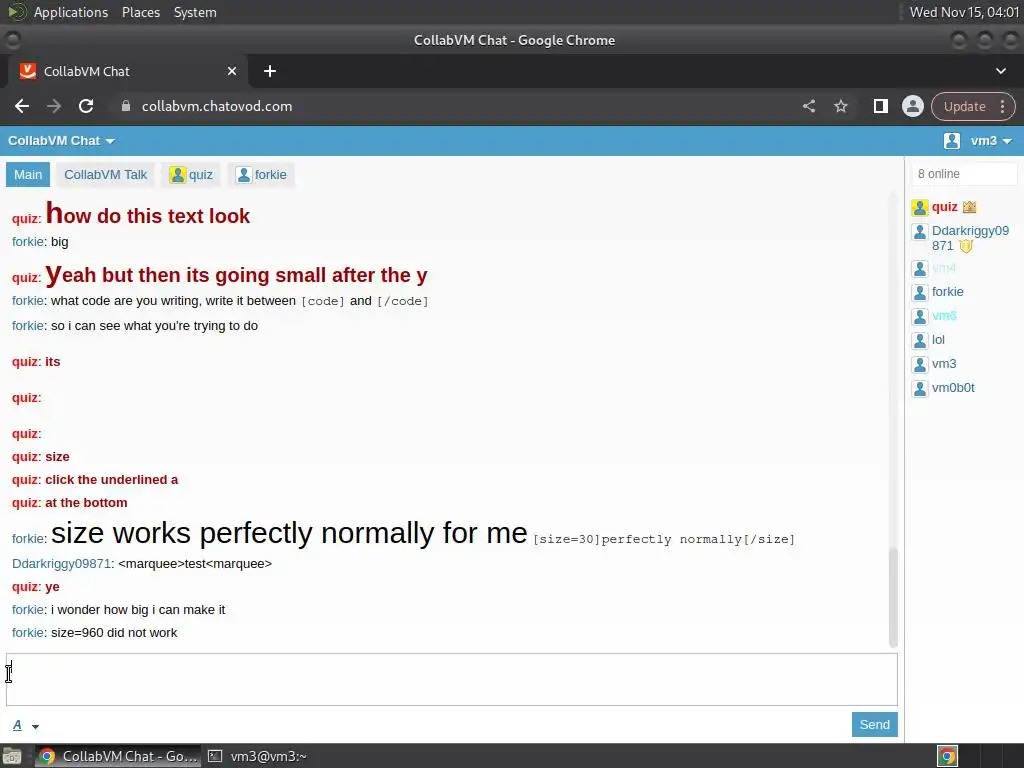Click the crown badge next to quiz
Image resolution: width=1024 pixels, height=768 pixels.
pos(969,207)
